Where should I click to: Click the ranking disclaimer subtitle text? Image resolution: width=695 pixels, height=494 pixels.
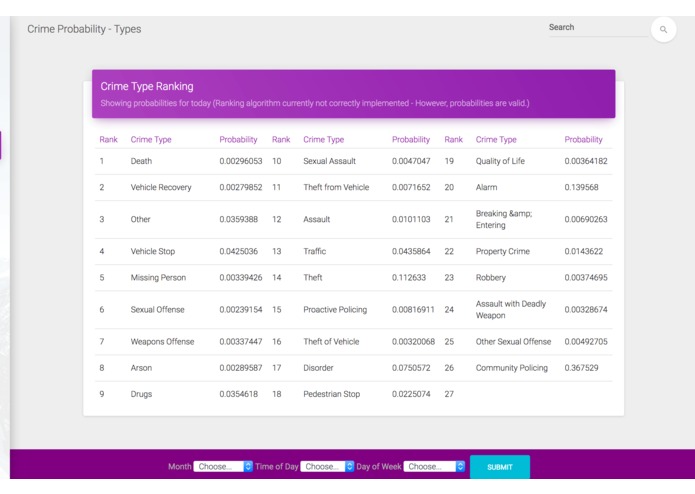(x=315, y=103)
